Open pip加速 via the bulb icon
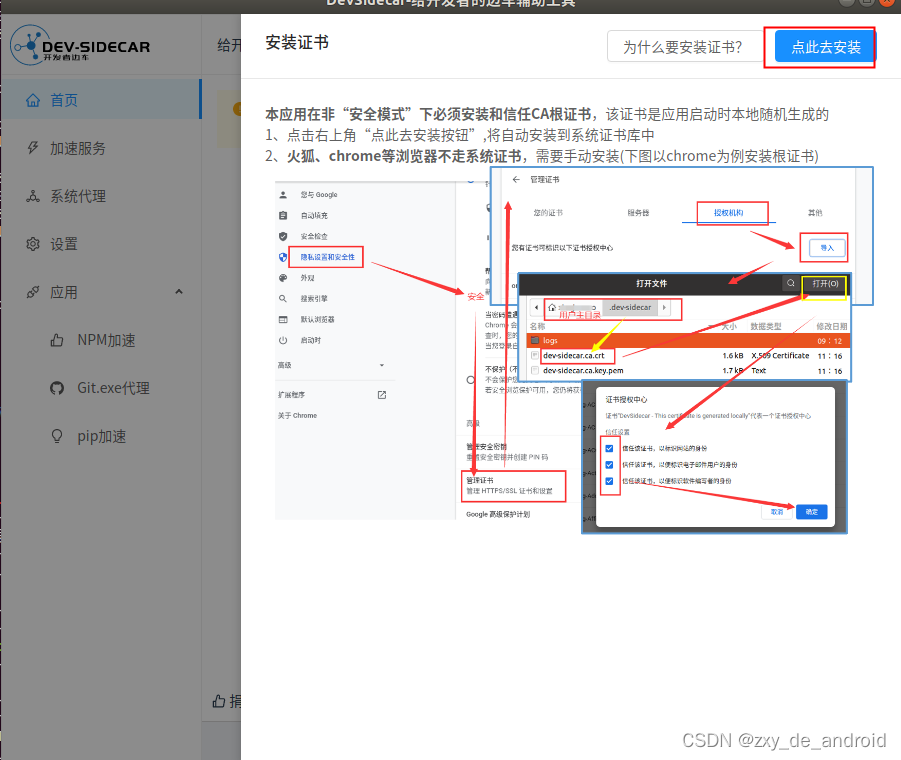Screen dimensions: 901x760 coord(57,437)
